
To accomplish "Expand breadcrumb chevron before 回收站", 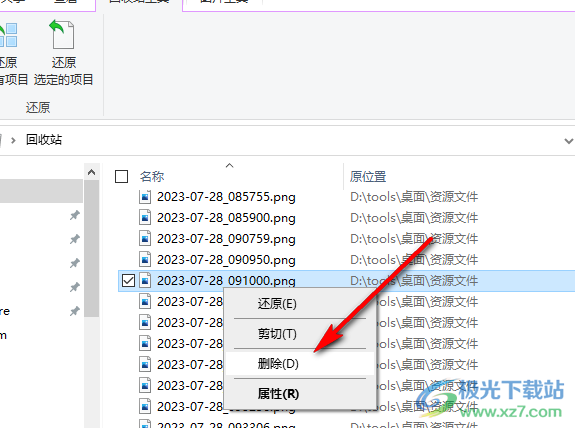I will tap(13, 140).
